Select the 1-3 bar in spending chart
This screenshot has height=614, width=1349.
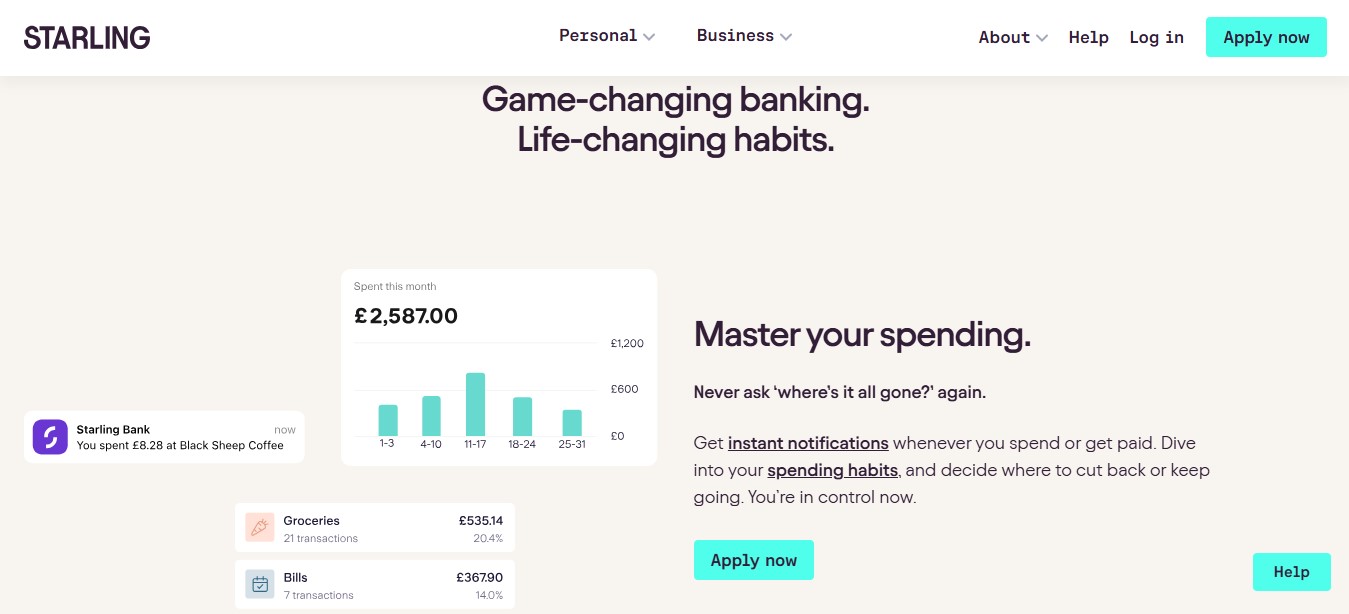click(x=388, y=420)
